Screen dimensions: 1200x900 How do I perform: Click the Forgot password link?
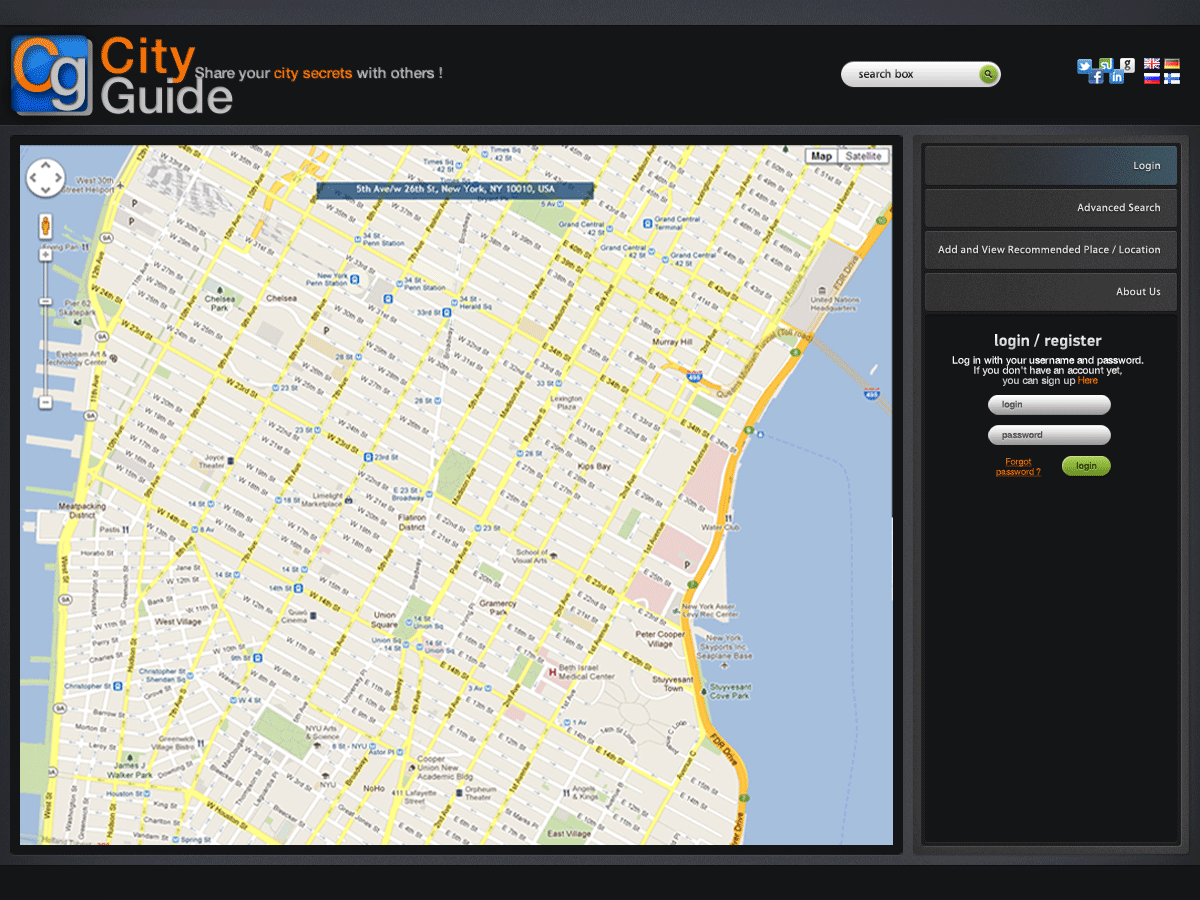[1018, 467]
